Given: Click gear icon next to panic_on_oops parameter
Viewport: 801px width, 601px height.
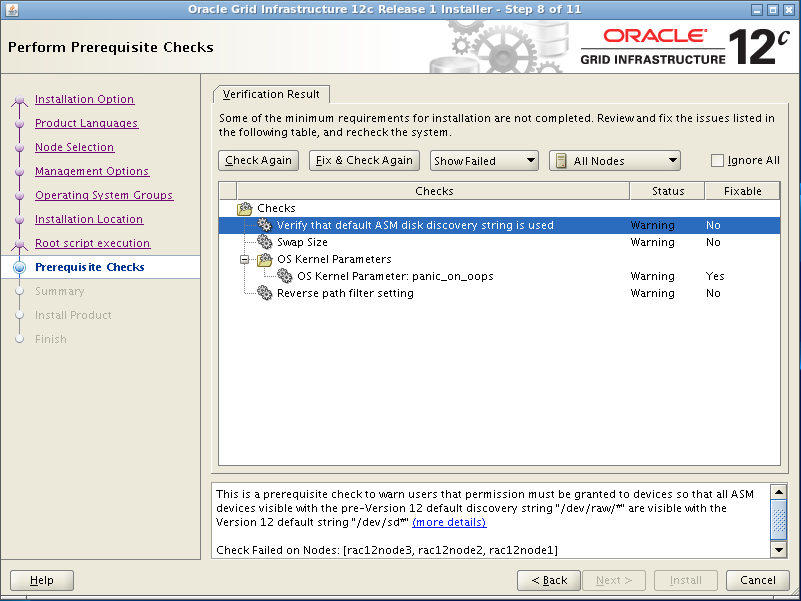Looking at the screenshot, I should [285, 276].
